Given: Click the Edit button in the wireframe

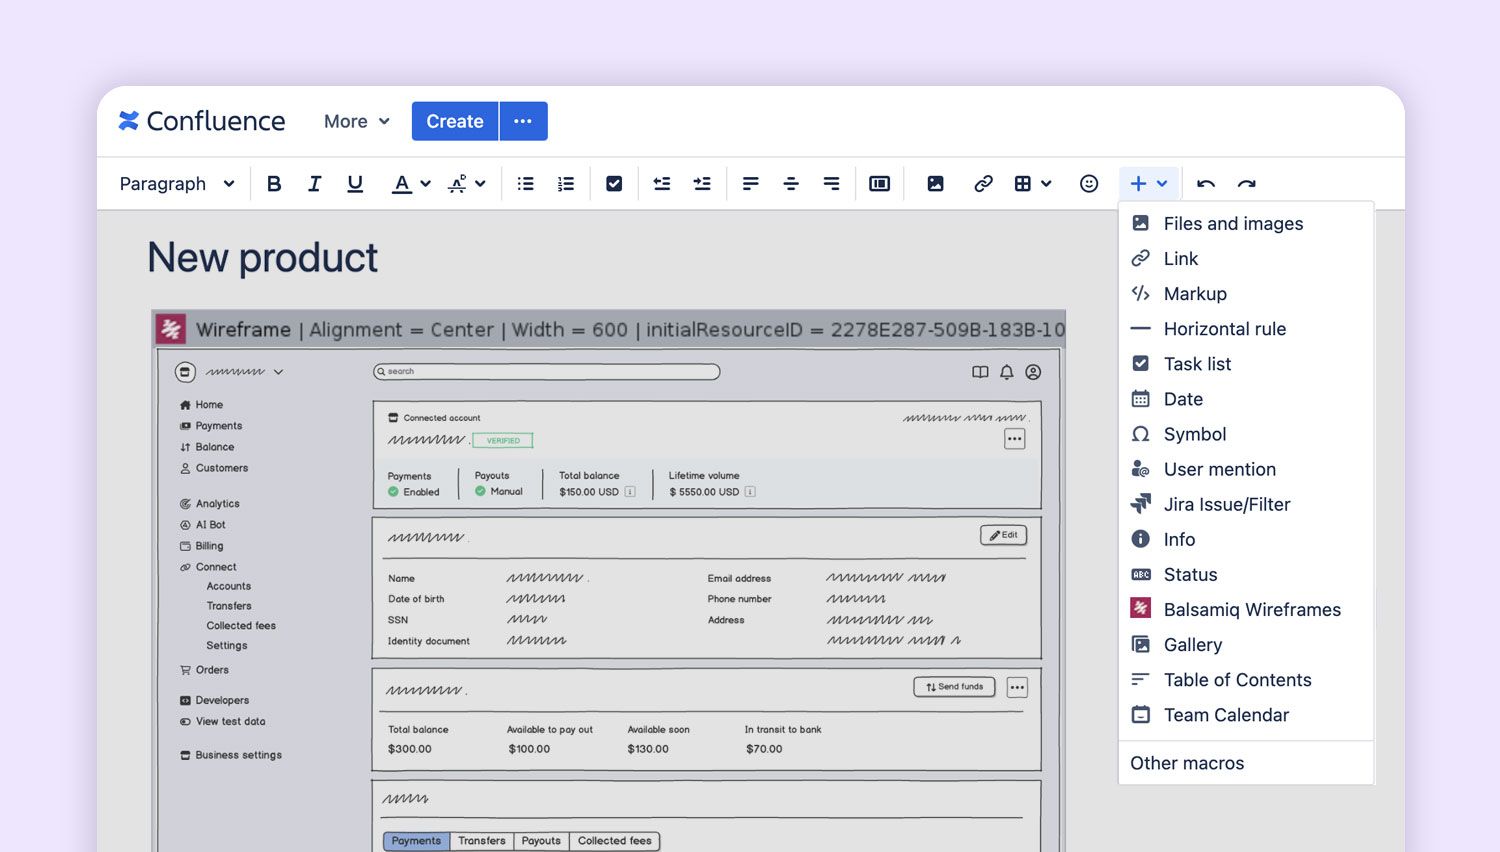Looking at the screenshot, I should [x=1003, y=535].
